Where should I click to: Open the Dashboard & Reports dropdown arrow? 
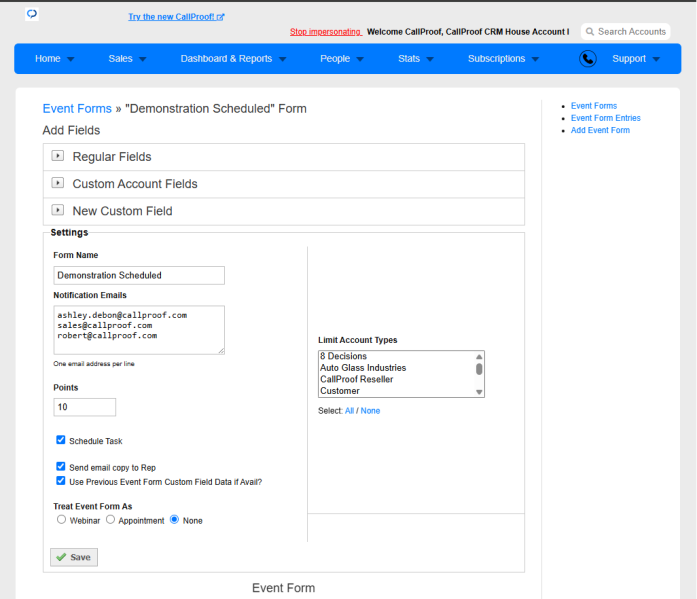pyautogui.click(x=283, y=59)
